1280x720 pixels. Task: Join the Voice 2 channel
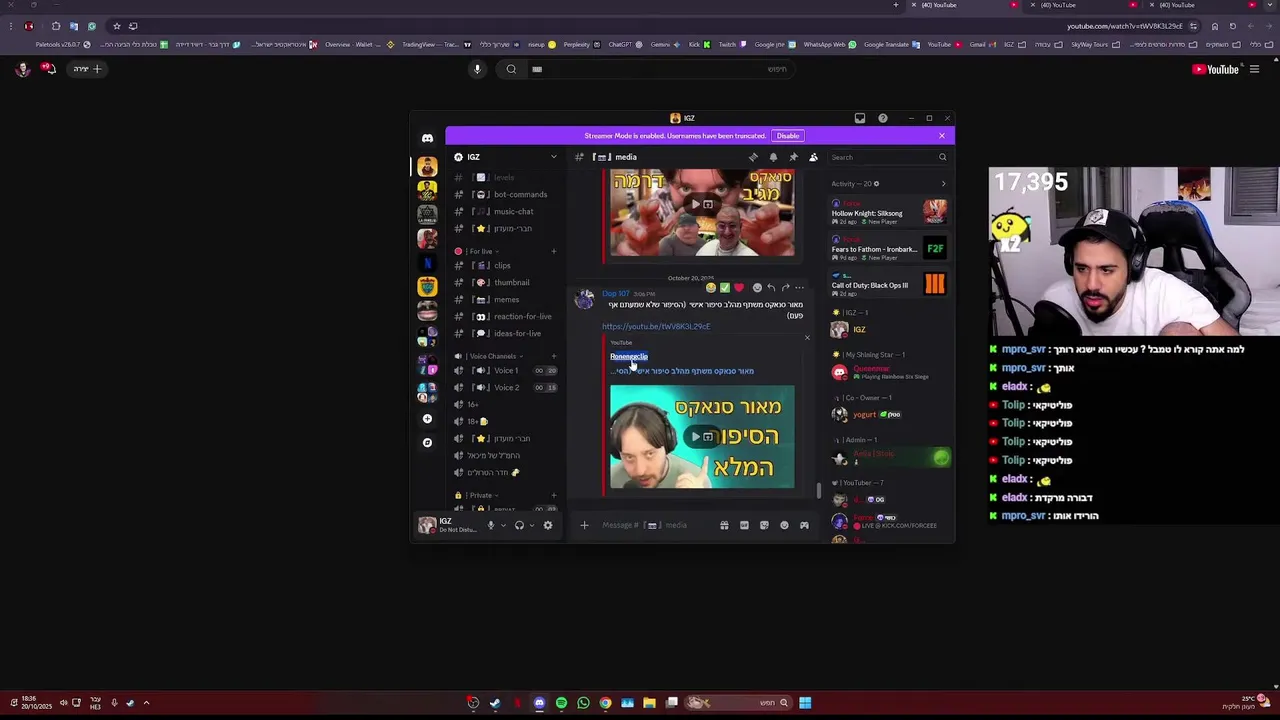506,388
